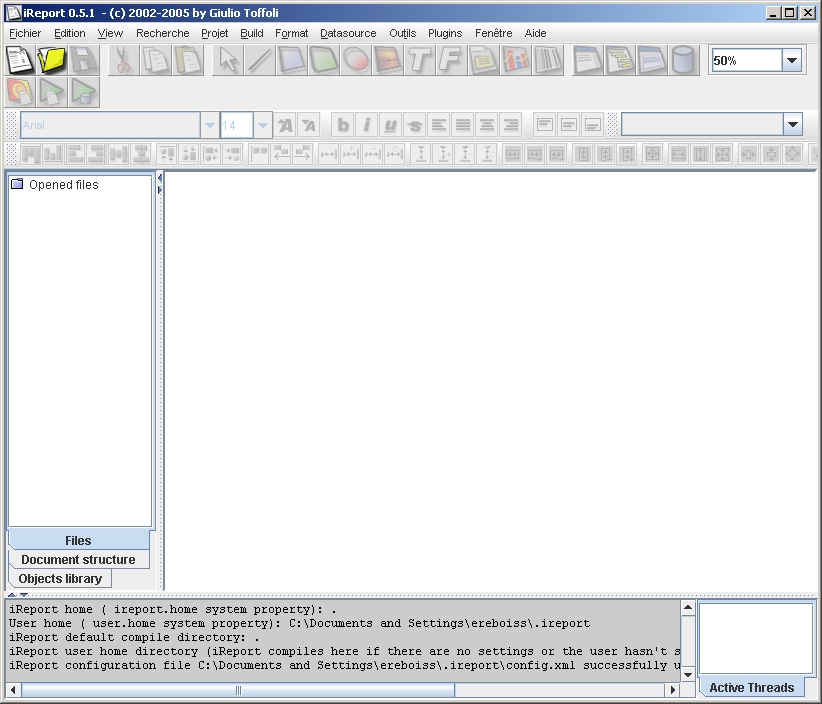The height and width of the screenshot is (704, 822).
Task: Toggle bold text formatting
Action: click(x=343, y=125)
